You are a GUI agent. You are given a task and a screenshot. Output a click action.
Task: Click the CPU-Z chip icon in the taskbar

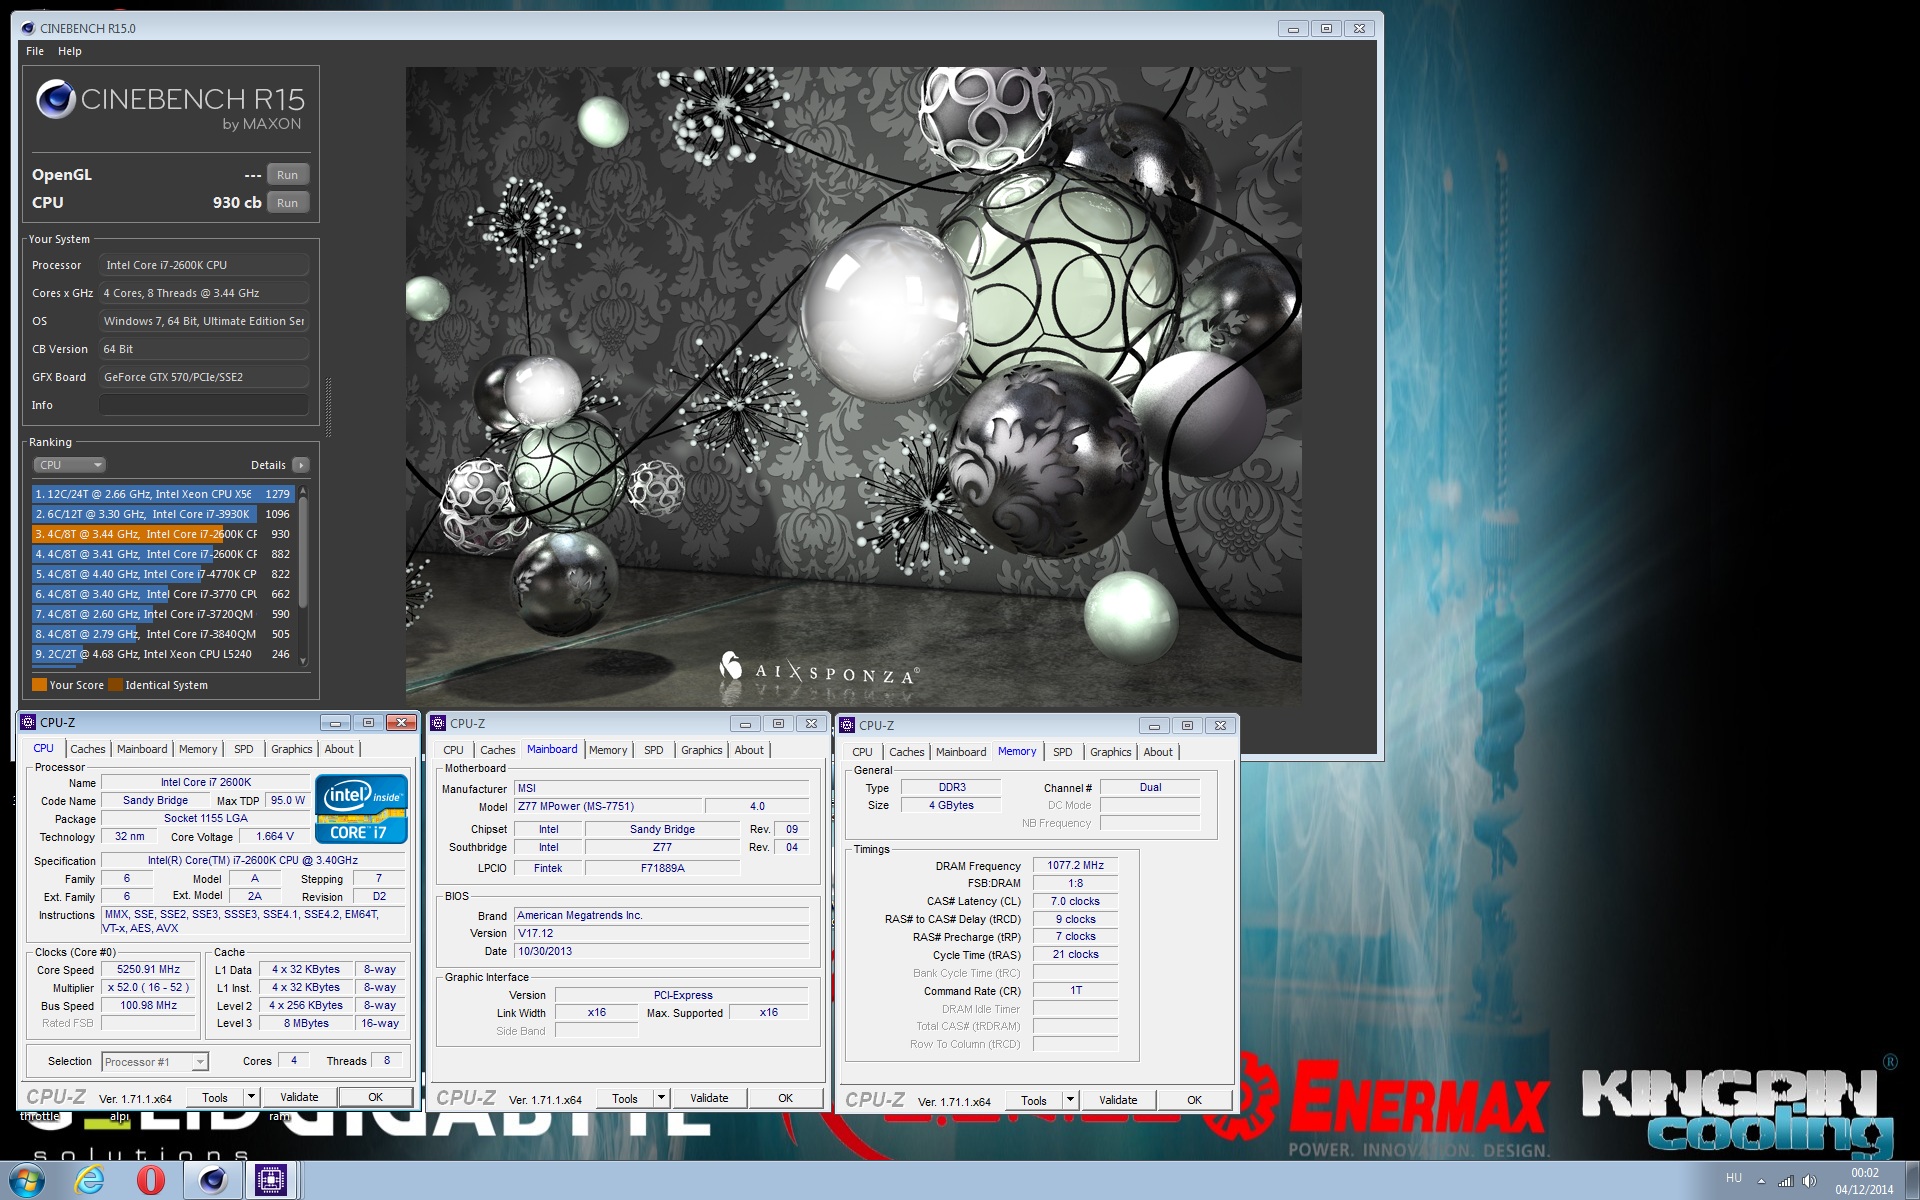point(271,1180)
